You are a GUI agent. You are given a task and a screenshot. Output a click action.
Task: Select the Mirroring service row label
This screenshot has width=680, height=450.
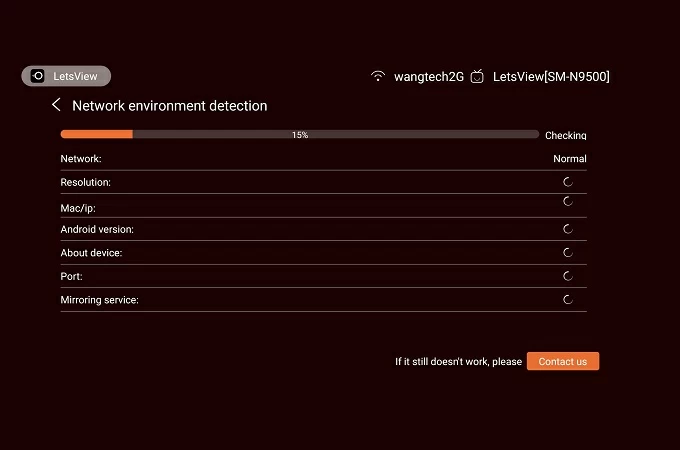99,300
